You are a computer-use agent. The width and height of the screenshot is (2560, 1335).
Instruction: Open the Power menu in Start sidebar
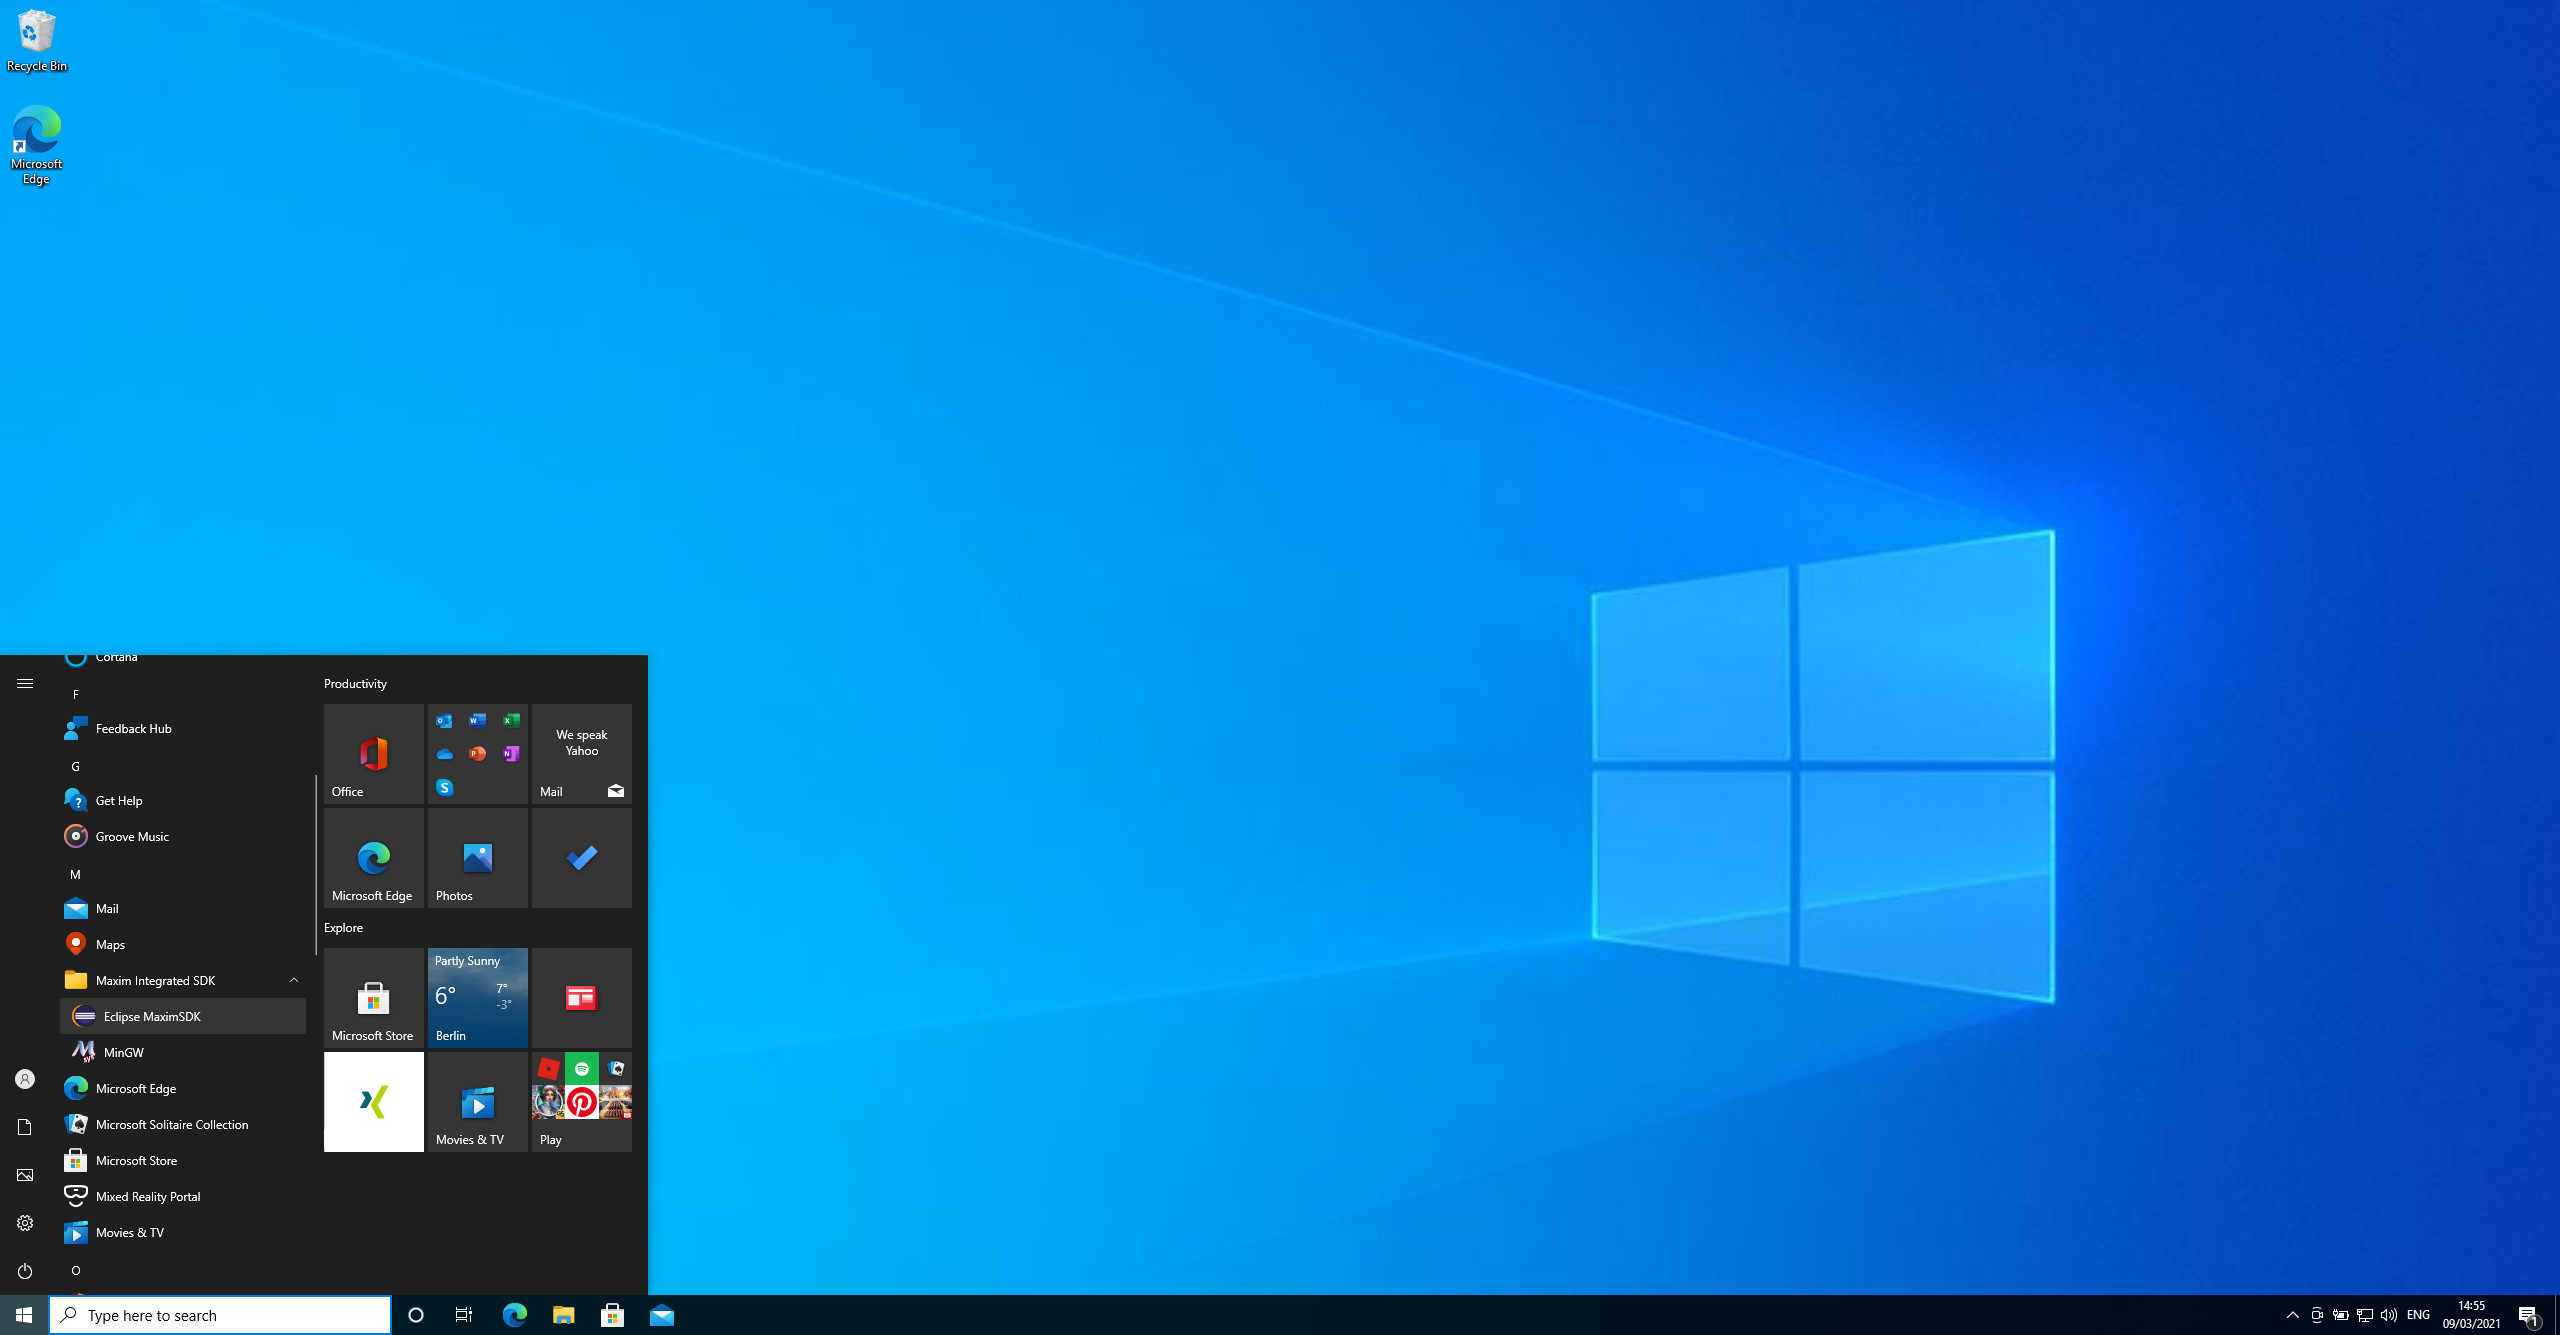(25, 1271)
